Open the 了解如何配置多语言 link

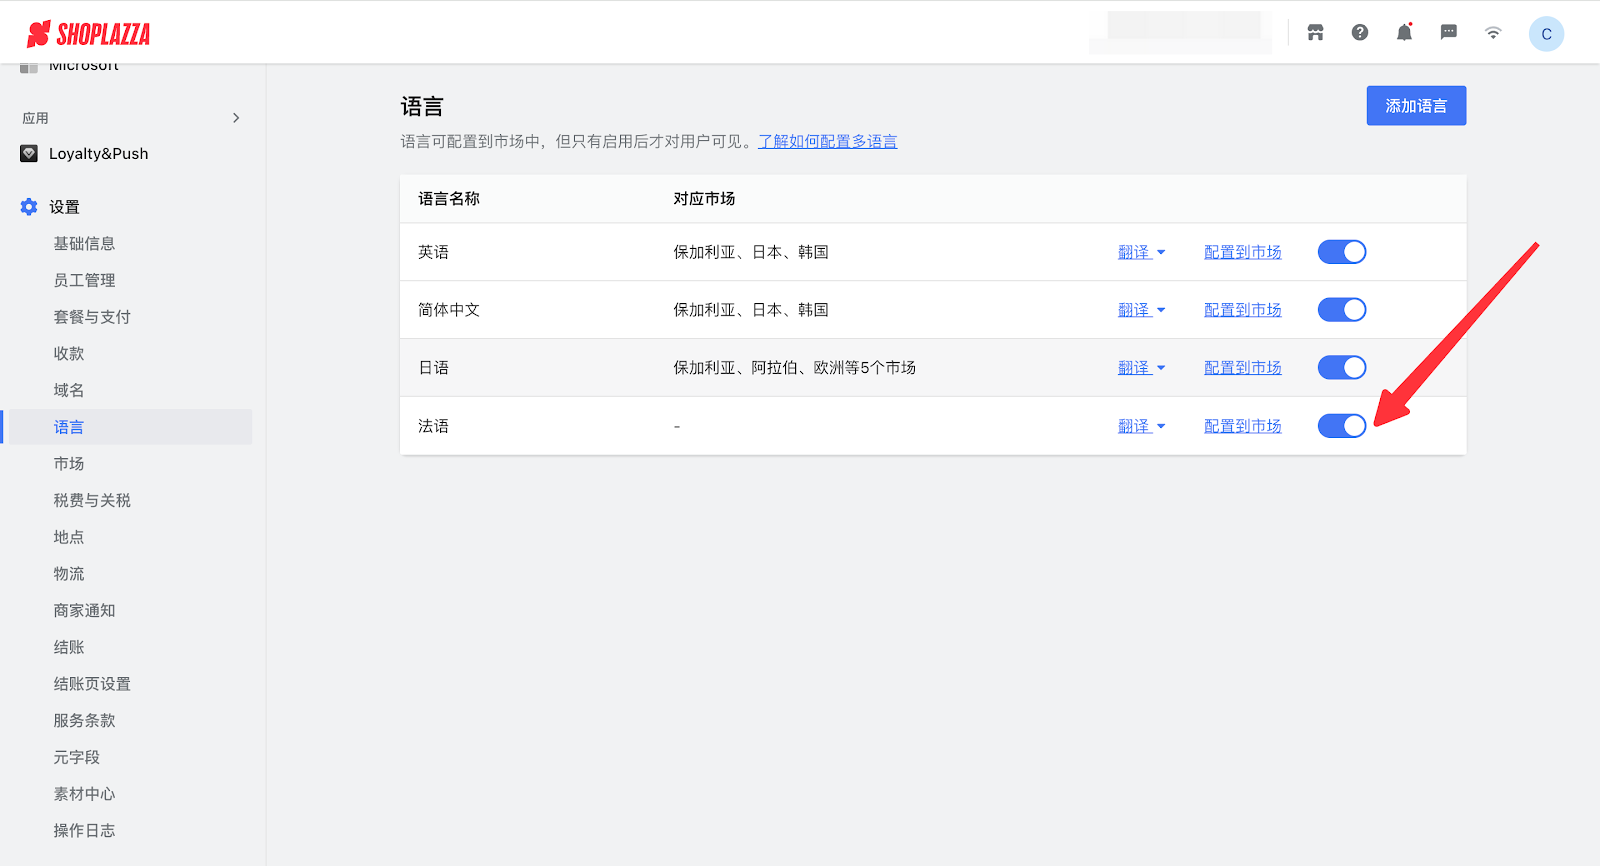827,142
